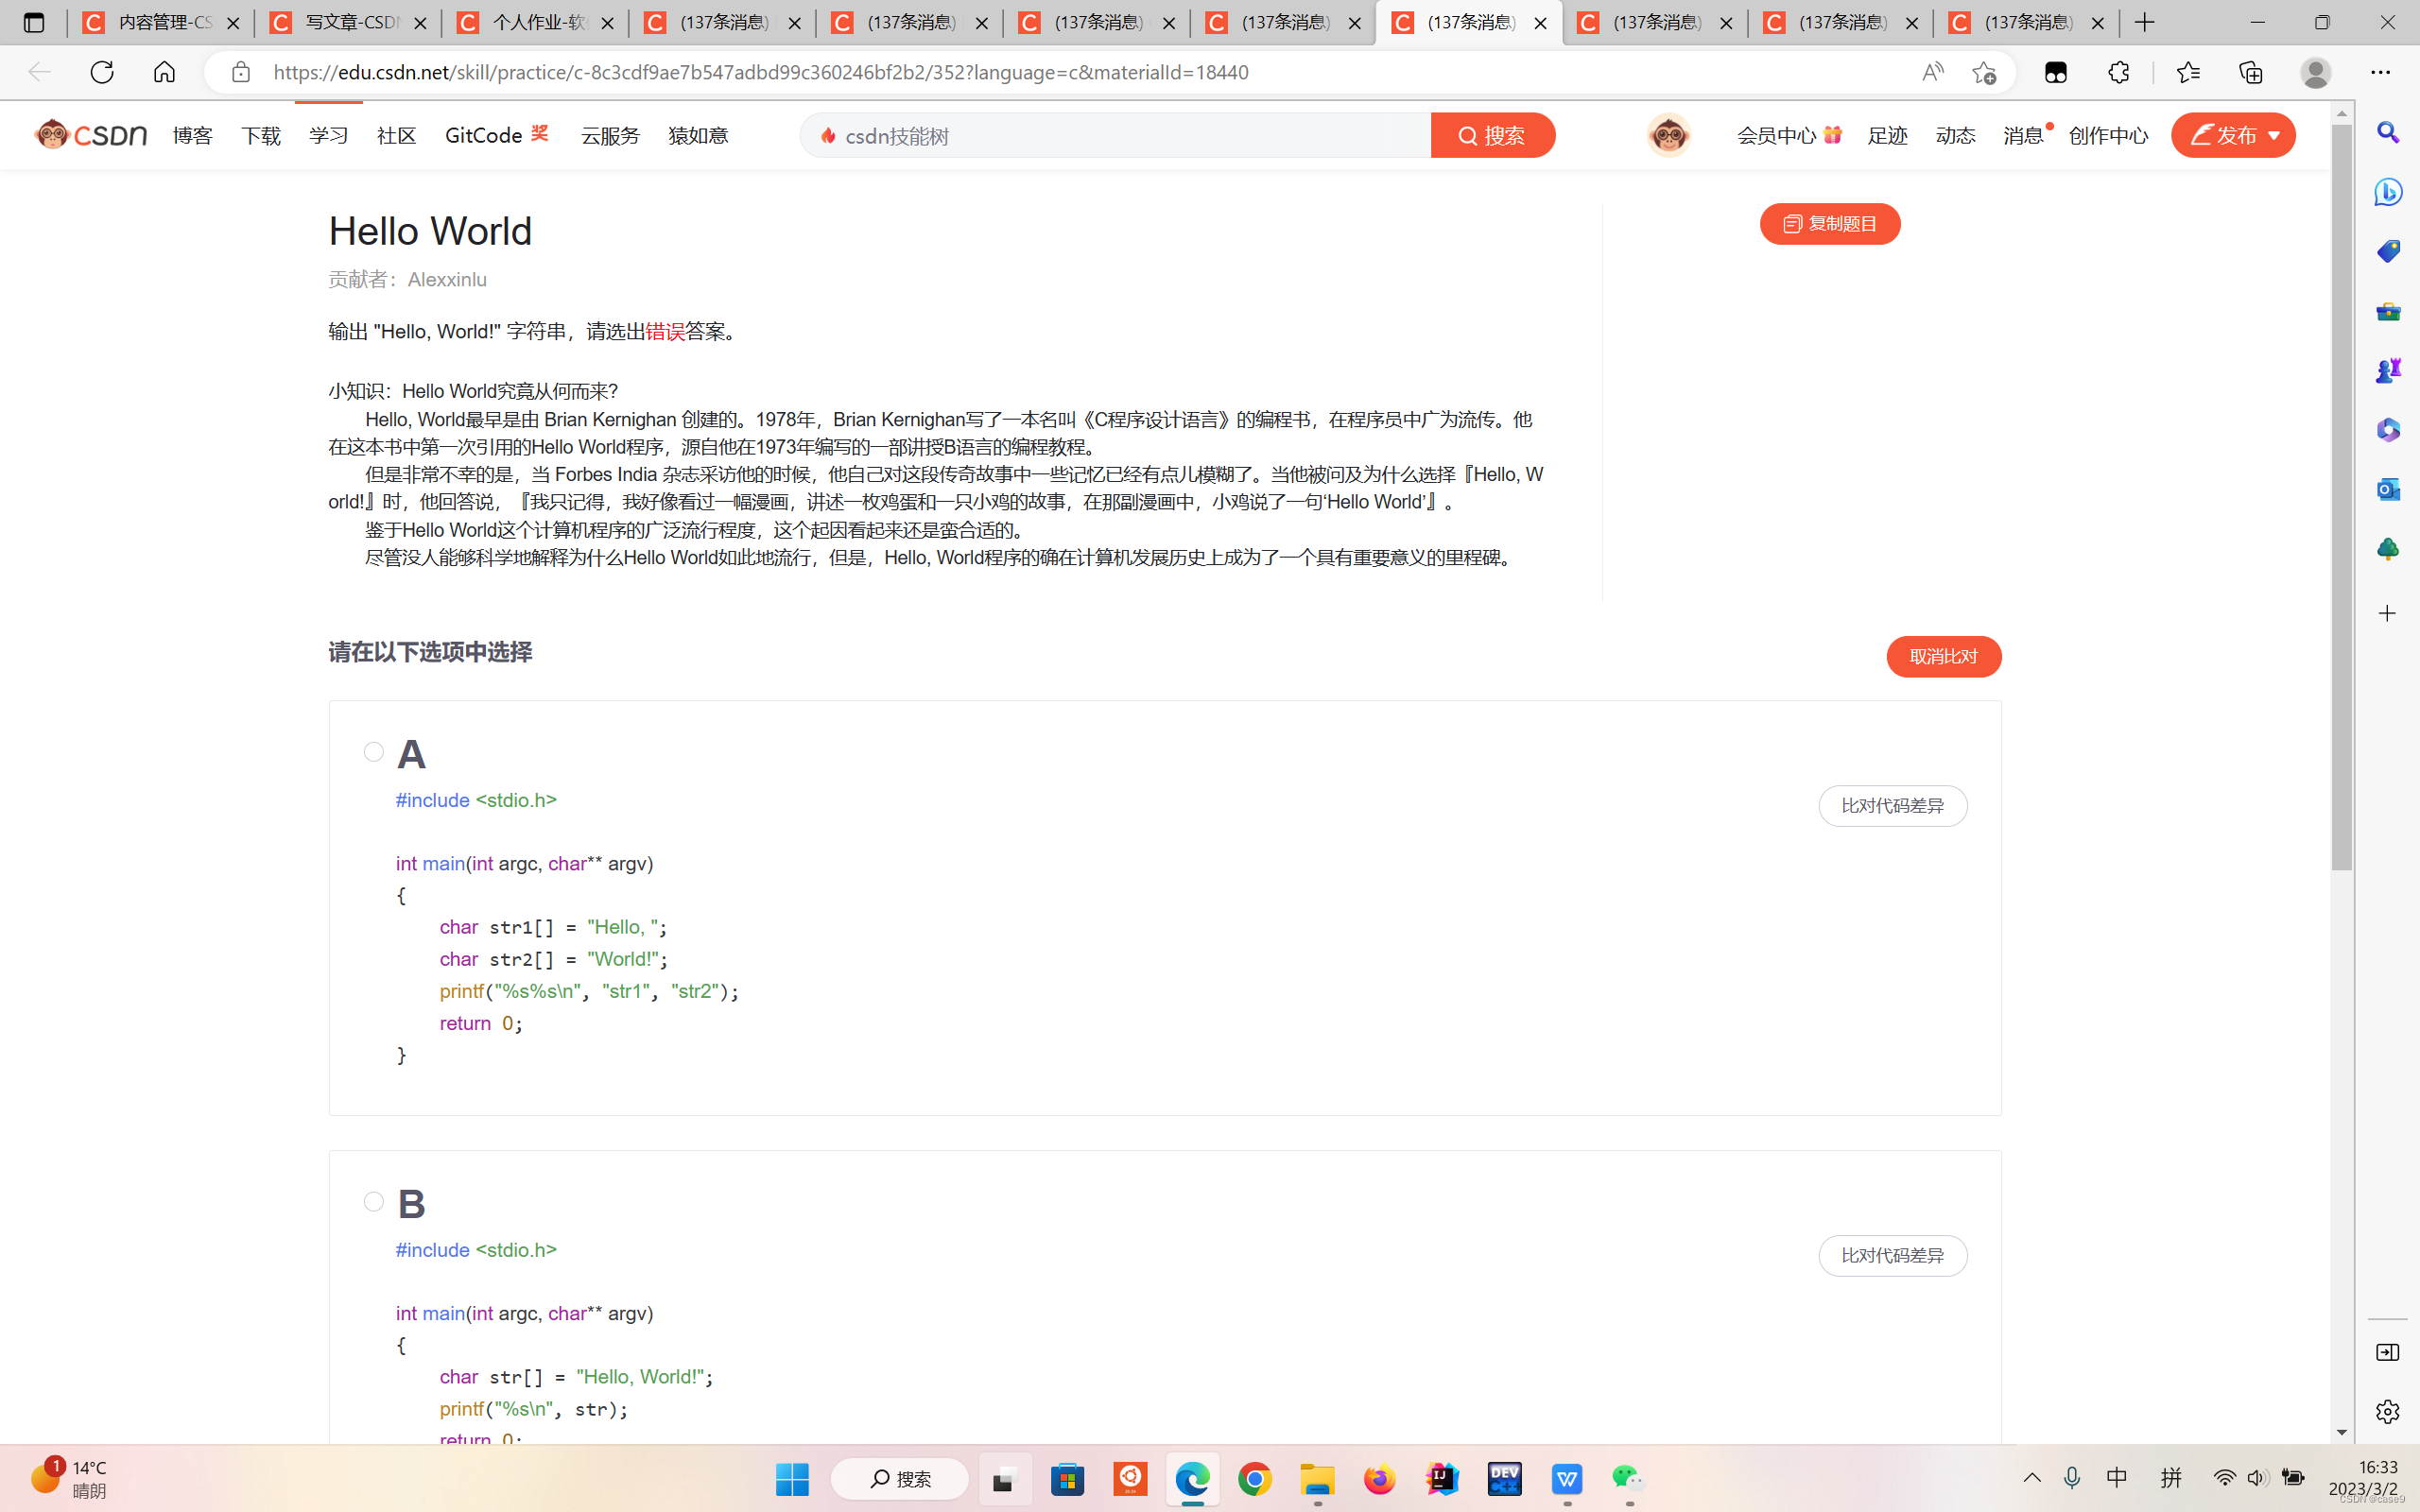This screenshot has height=1512, width=2420.
Task: Switch to the 写文章-CSDN browser tab
Action: tap(347, 22)
